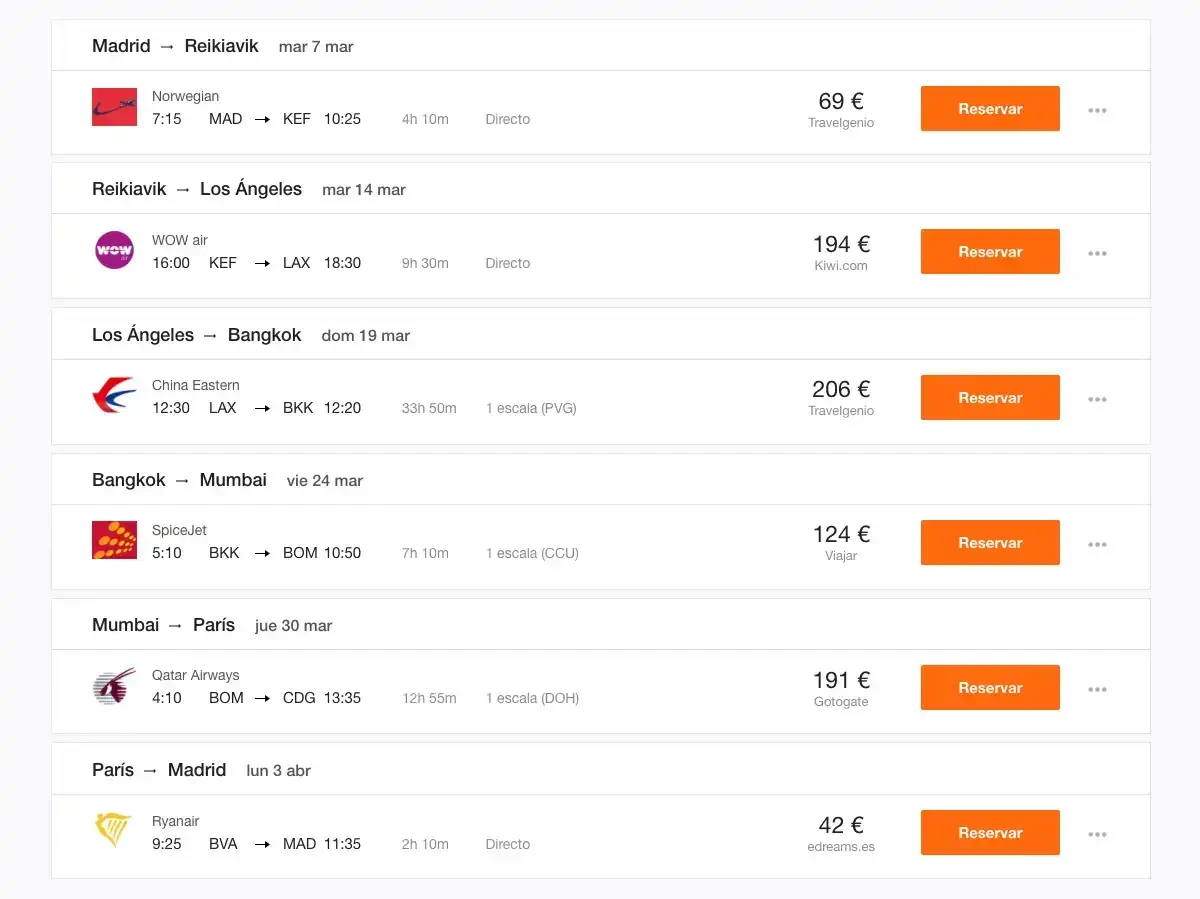Click the SpiceJet red logo
The image size is (1200, 899).
click(114, 540)
